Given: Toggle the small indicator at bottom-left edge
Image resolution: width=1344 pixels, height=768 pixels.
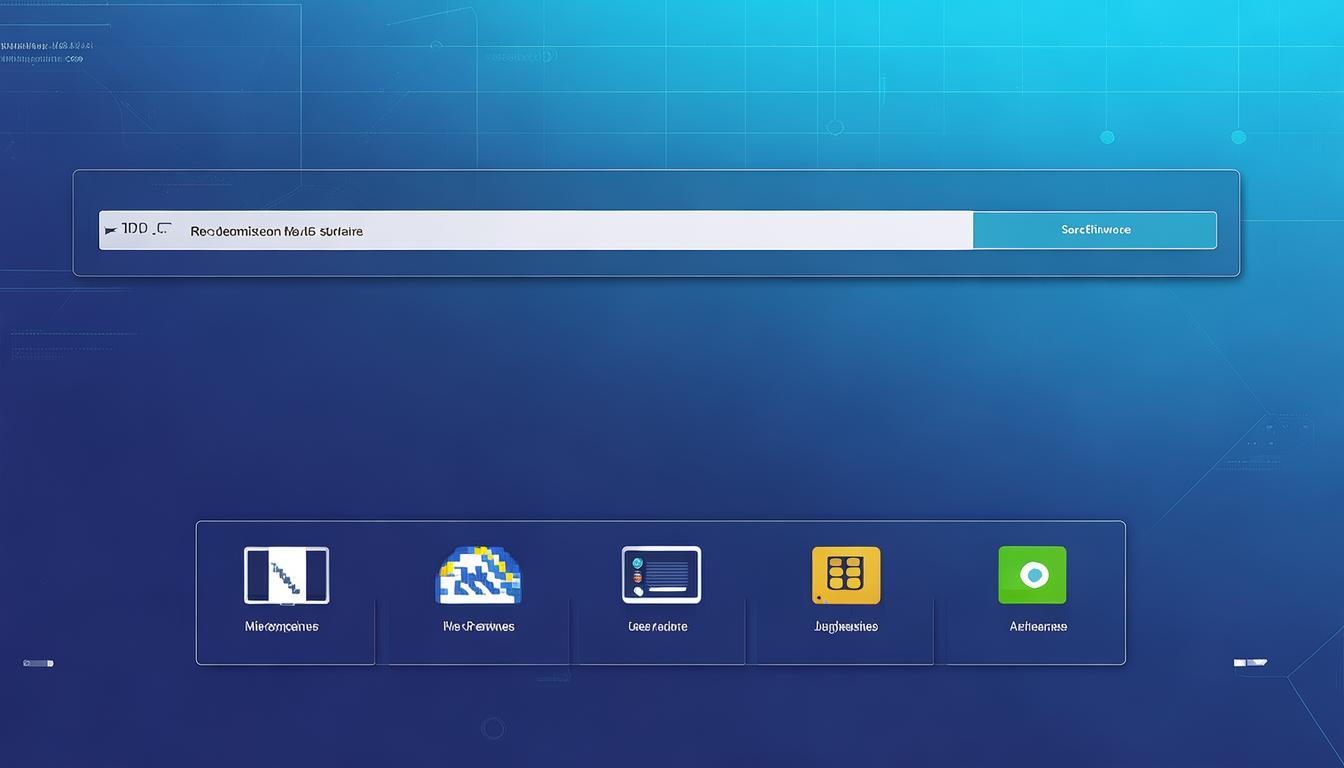Looking at the screenshot, I should click(38, 663).
